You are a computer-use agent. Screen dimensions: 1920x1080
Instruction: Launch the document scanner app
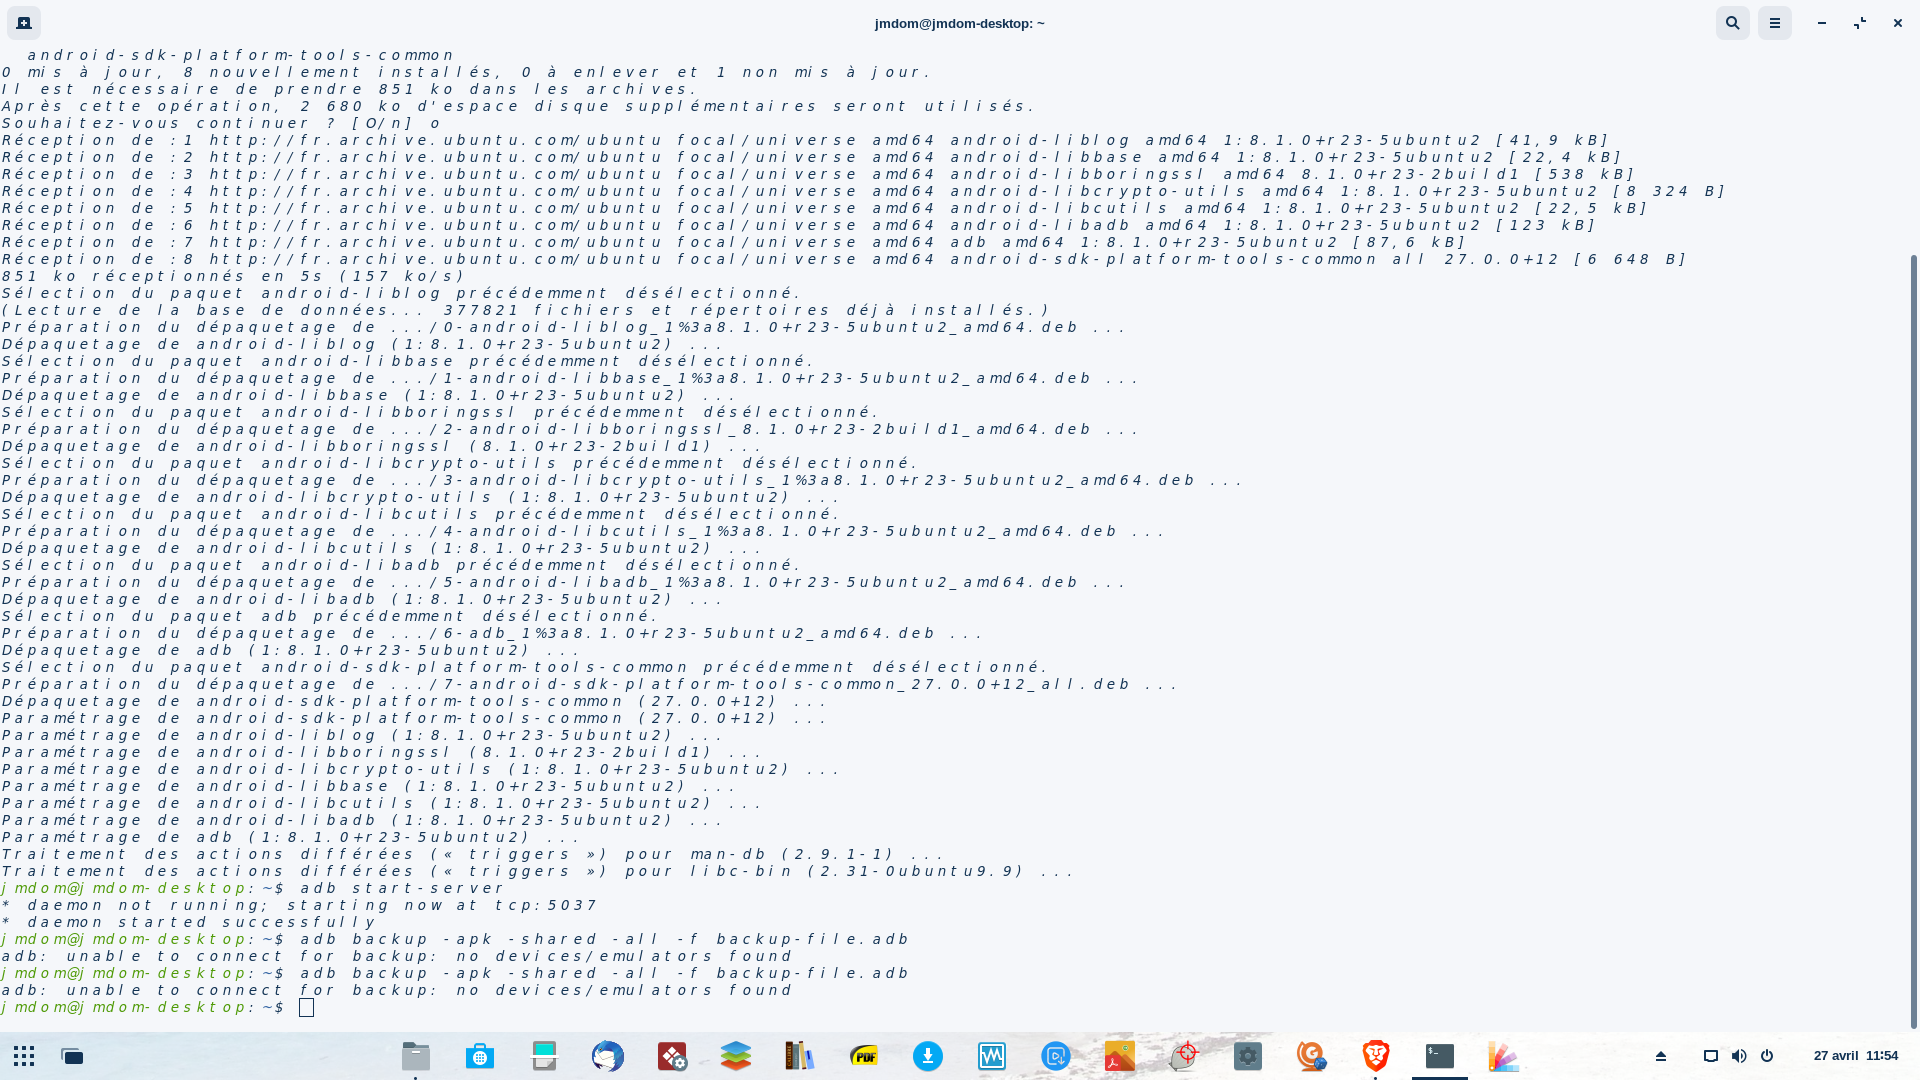pos(544,1056)
